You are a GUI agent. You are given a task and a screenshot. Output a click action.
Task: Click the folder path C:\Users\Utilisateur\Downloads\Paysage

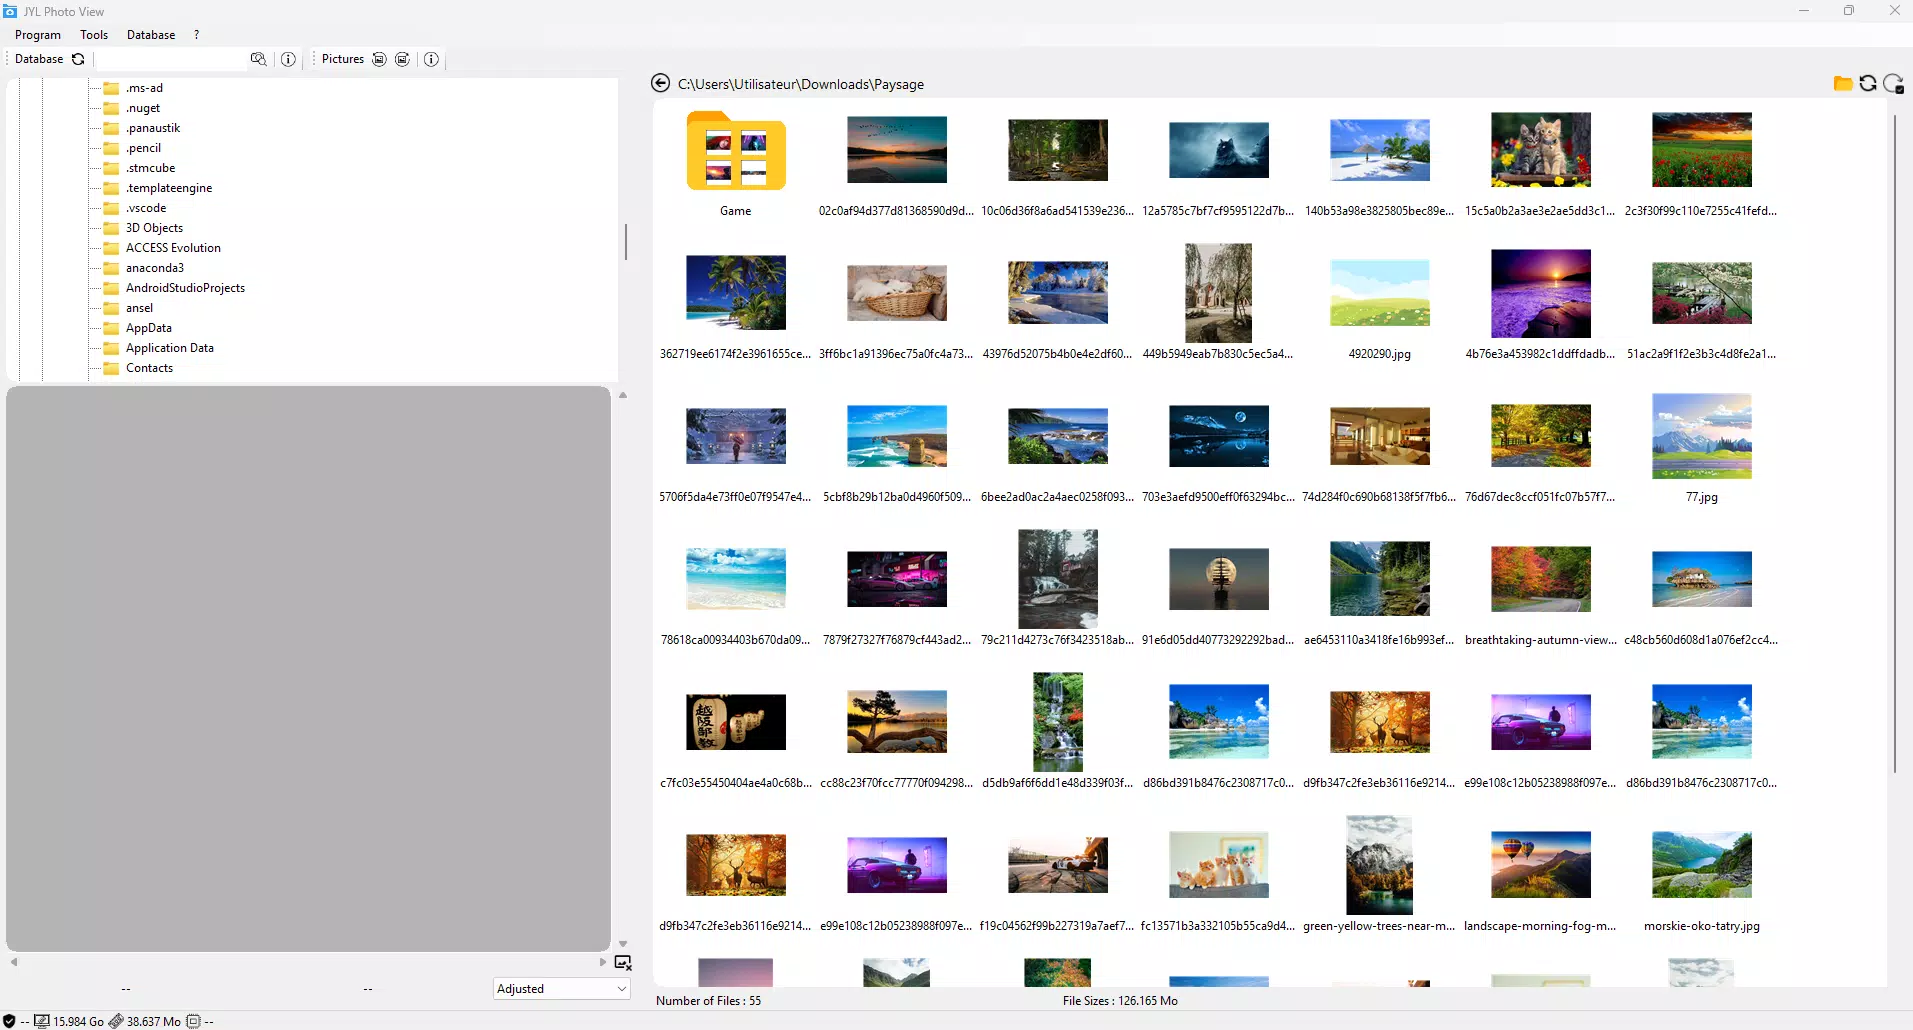pyautogui.click(x=801, y=84)
